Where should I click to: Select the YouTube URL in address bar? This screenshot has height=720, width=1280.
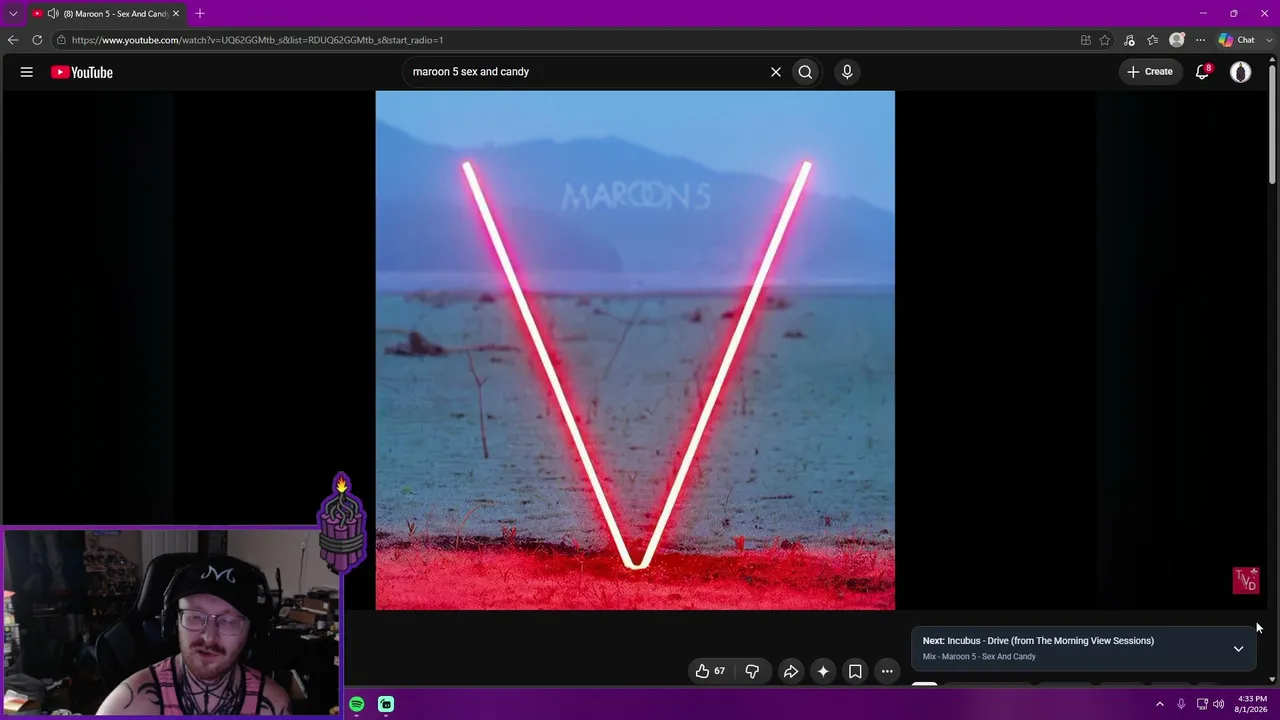pos(257,40)
